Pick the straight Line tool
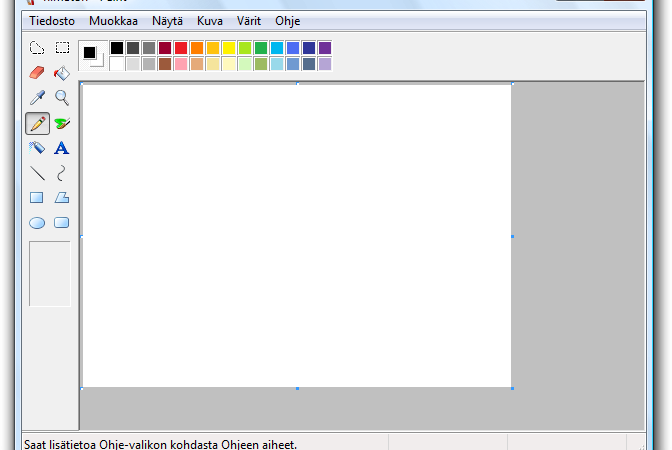The height and width of the screenshot is (450, 672). point(37,173)
